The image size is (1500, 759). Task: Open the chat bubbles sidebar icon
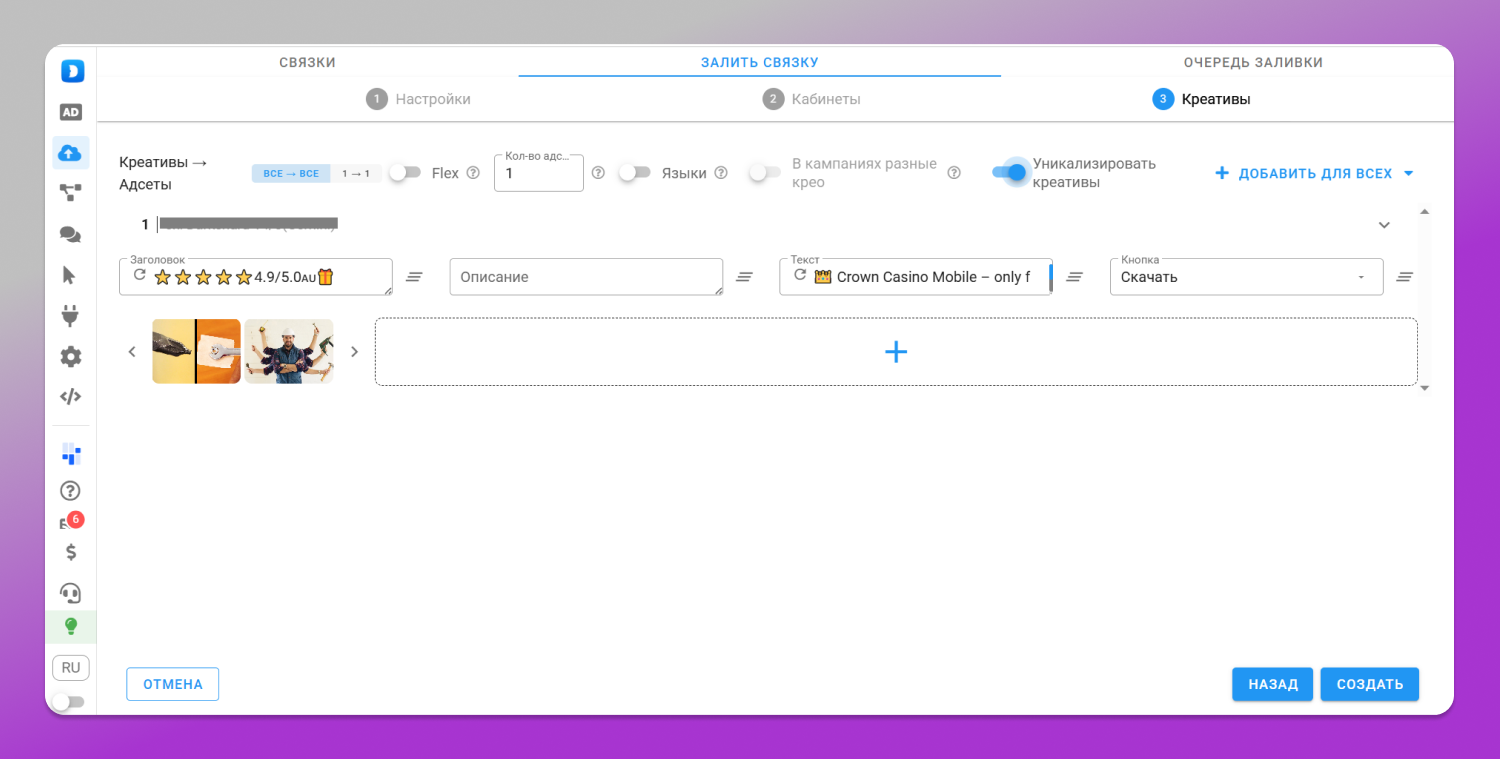click(x=71, y=235)
